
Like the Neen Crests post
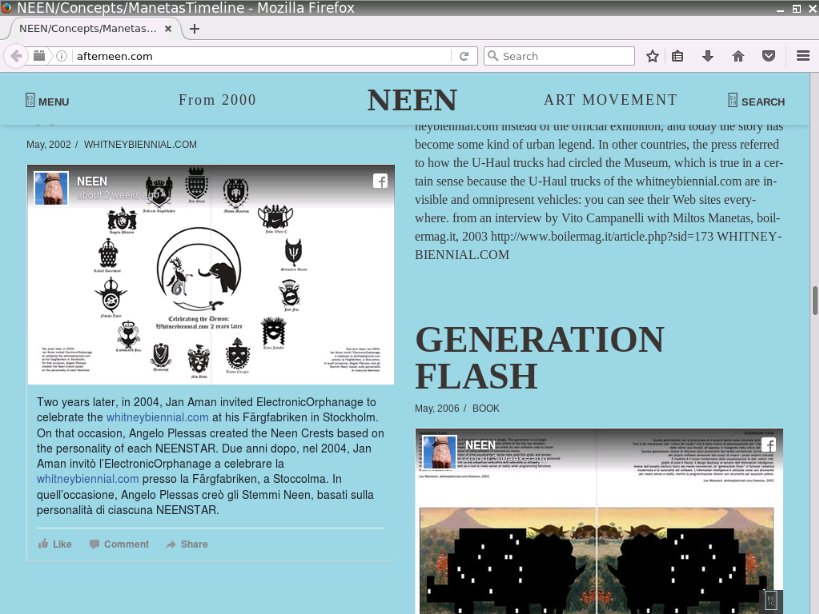pos(55,544)
